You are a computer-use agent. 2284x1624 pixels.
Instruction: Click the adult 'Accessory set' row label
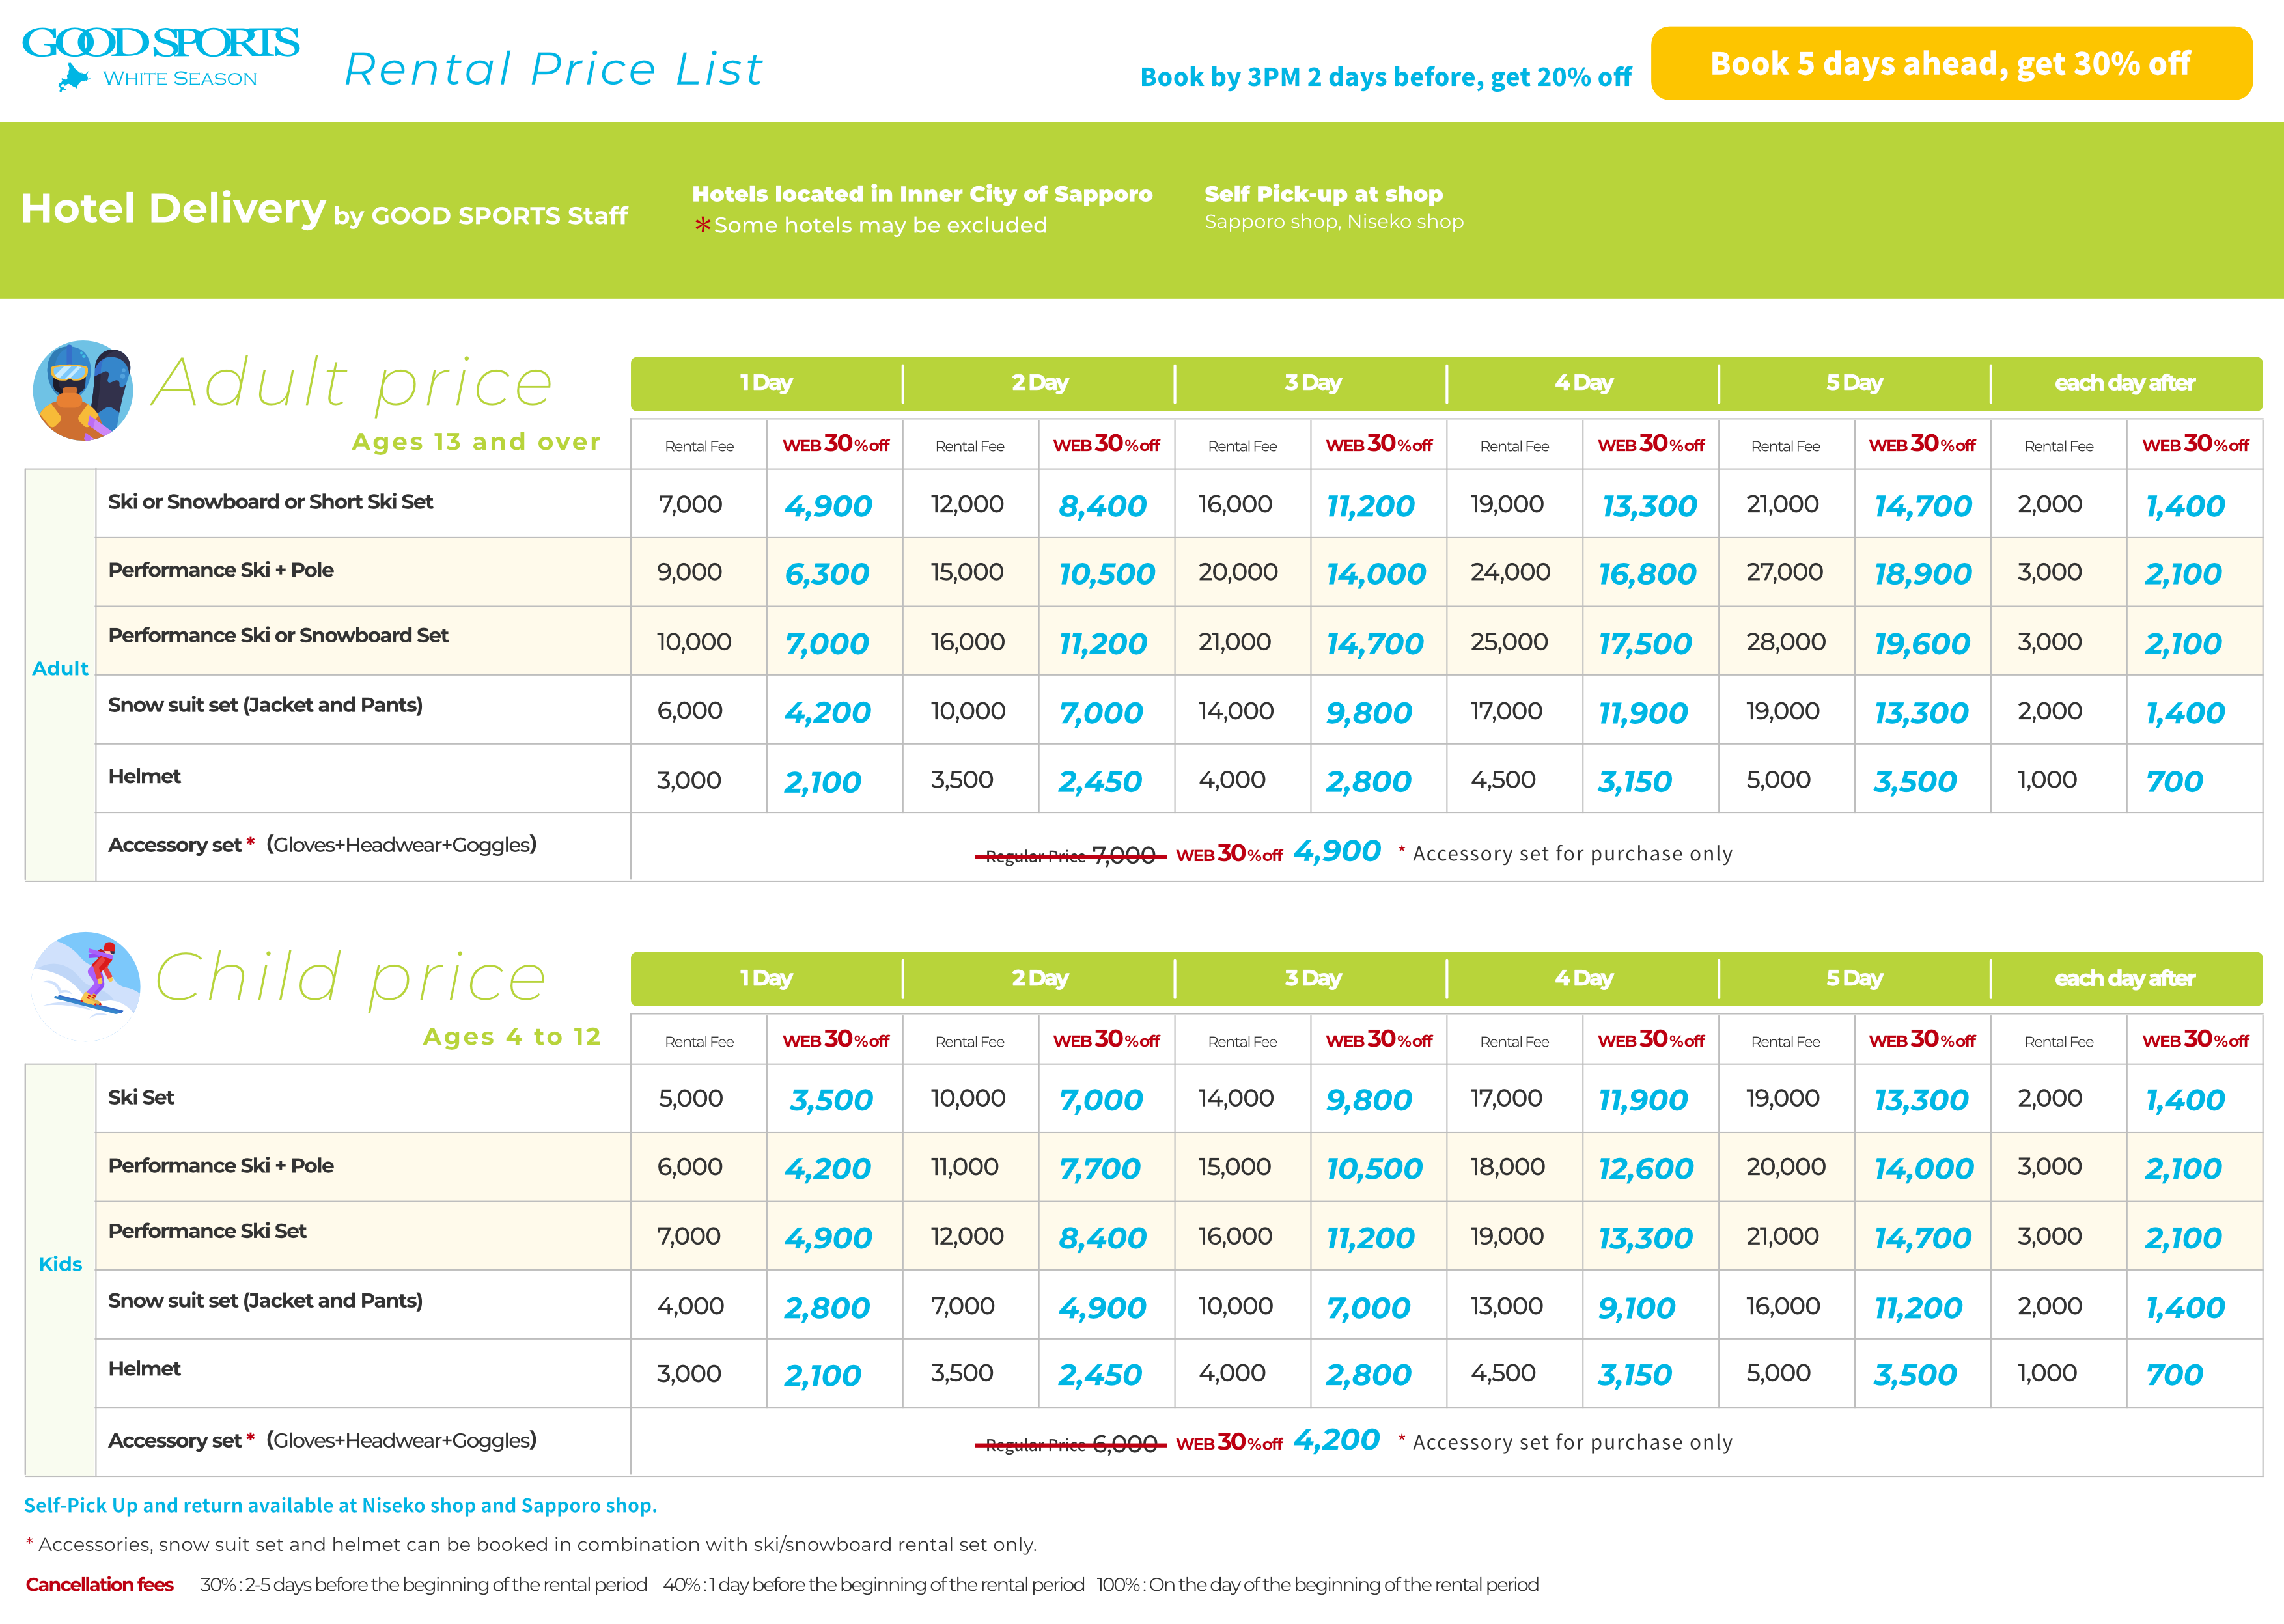[322, 845]
